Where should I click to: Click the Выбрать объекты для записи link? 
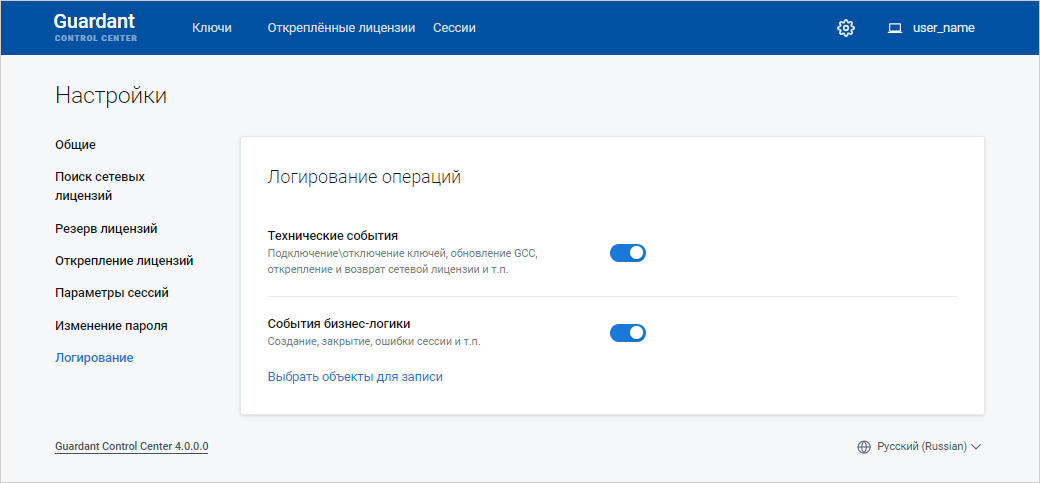coord(355,377)
